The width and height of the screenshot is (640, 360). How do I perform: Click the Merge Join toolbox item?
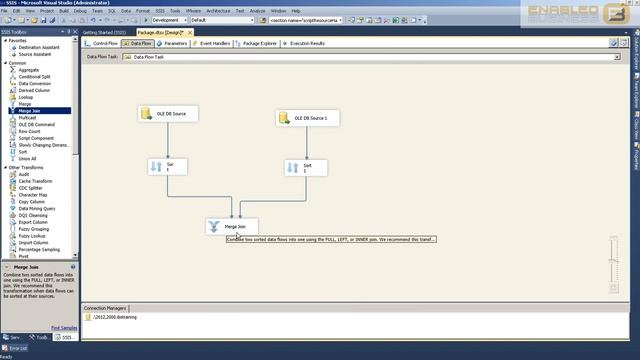(x=29, y=111)
